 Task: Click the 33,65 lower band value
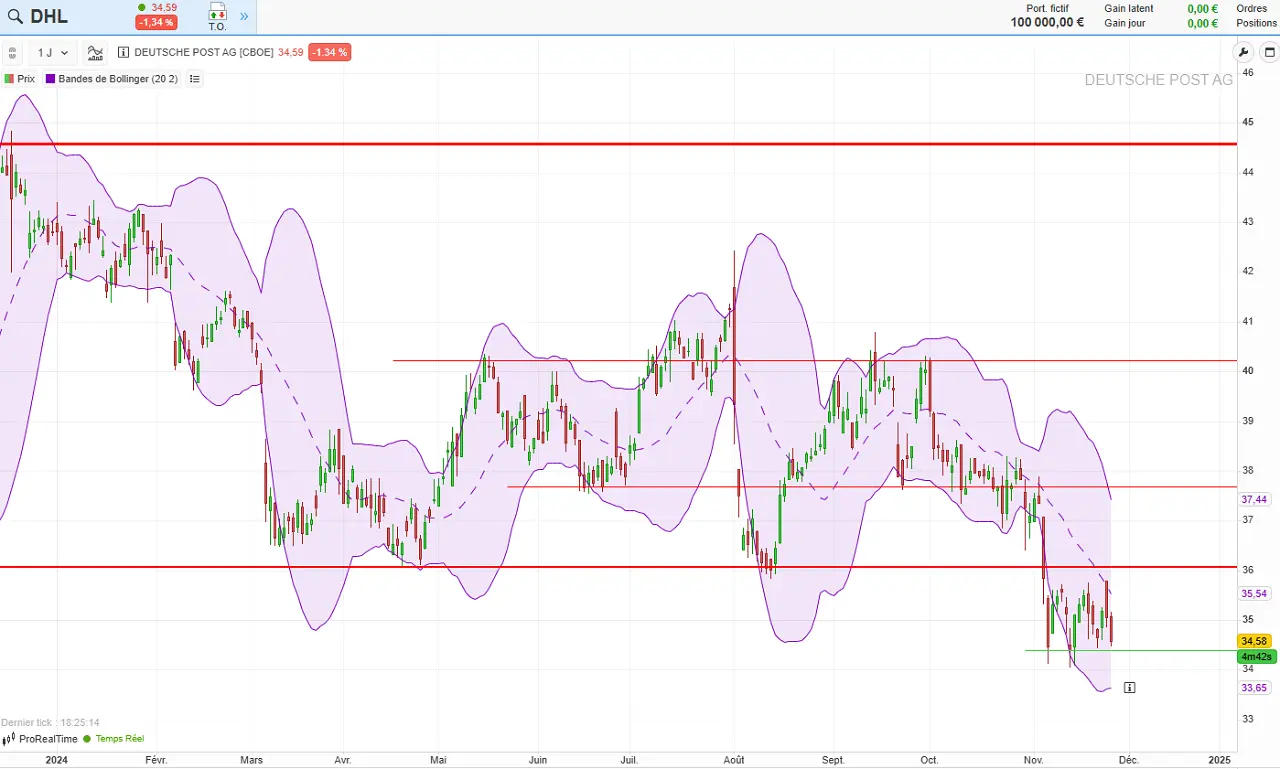[1254, 688]
